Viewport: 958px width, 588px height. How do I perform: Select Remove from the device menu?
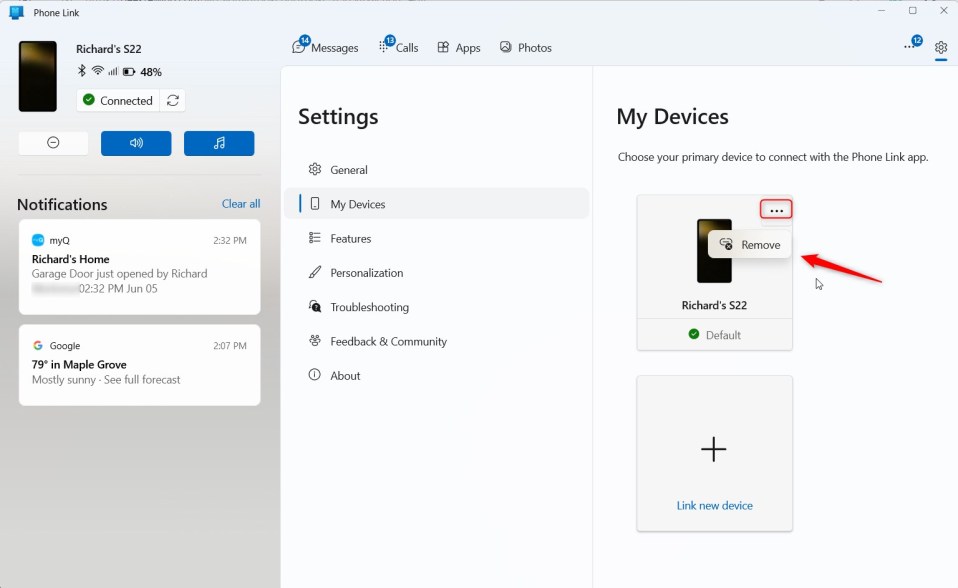[751, 245]
